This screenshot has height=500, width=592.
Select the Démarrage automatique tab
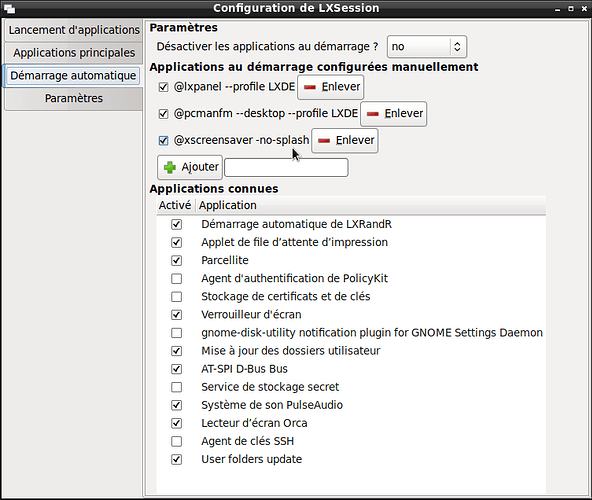pyautogui.click(x=73, y=76)
